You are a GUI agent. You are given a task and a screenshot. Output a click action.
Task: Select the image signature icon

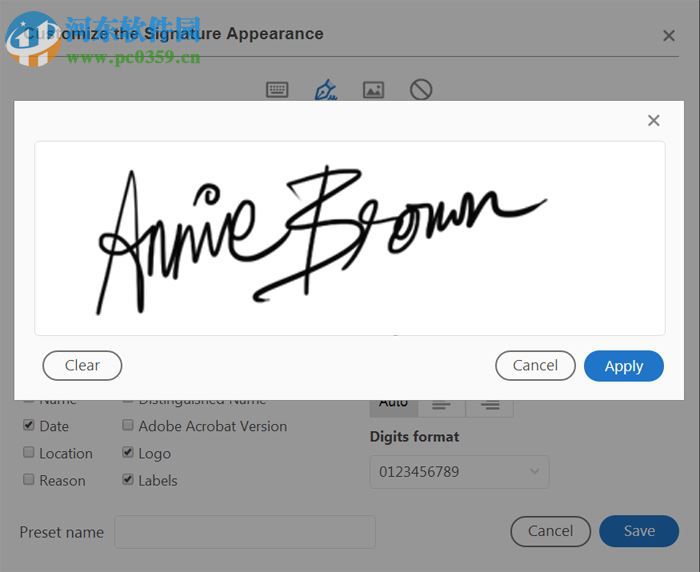point(373,90)
